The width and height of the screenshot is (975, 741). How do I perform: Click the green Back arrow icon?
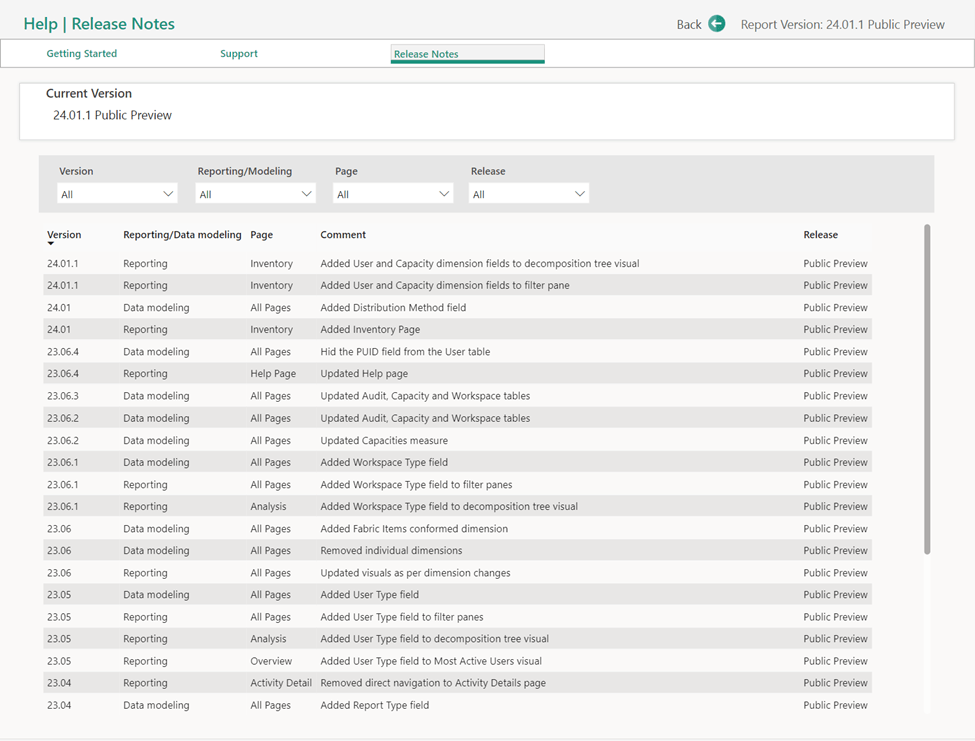(x=716, y=24)
